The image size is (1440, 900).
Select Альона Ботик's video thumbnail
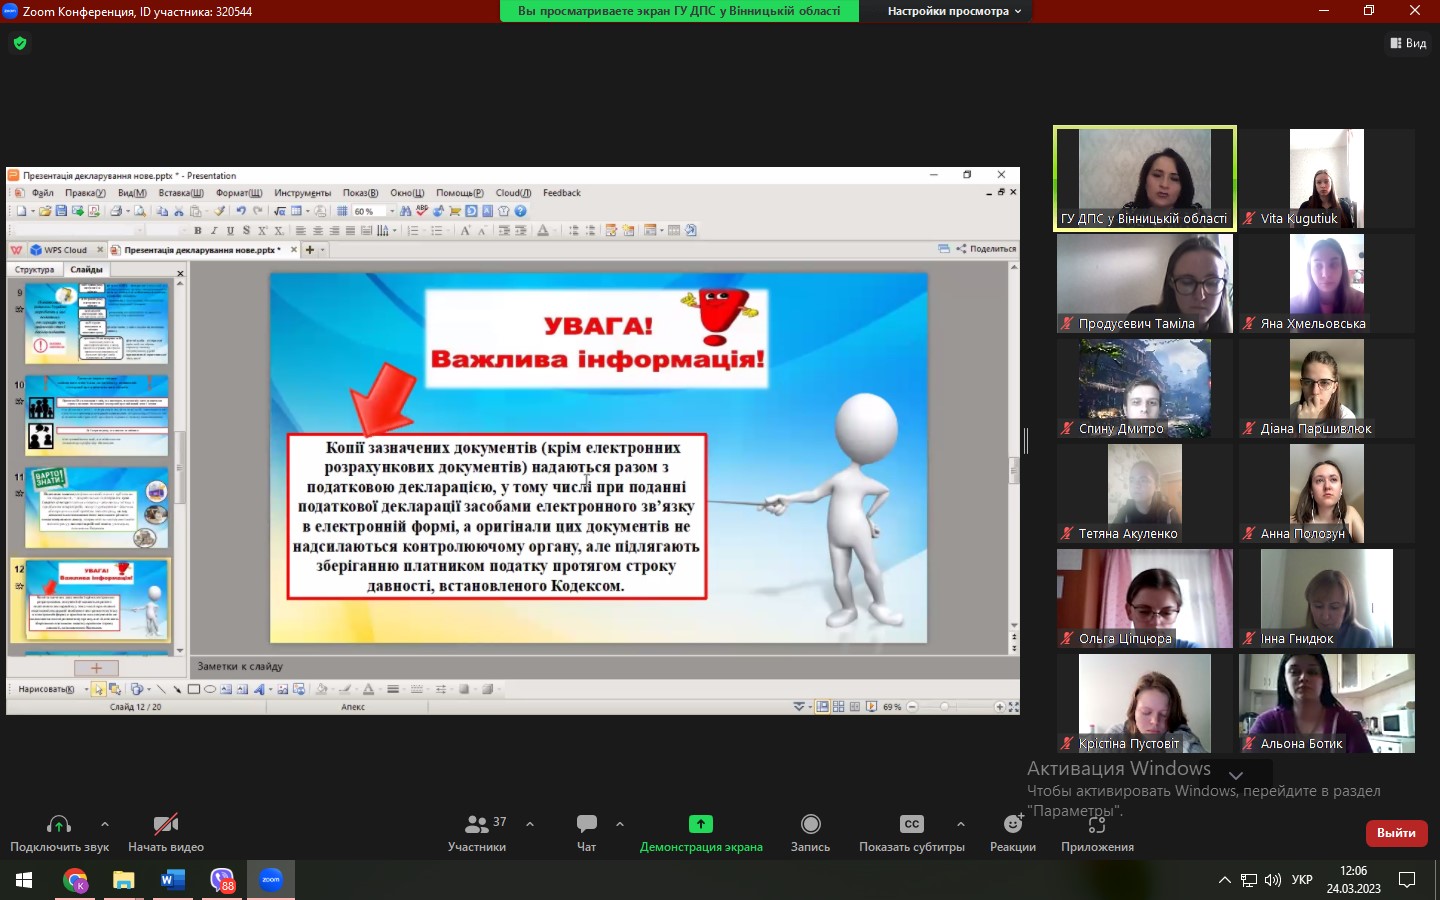(1326, 703)
